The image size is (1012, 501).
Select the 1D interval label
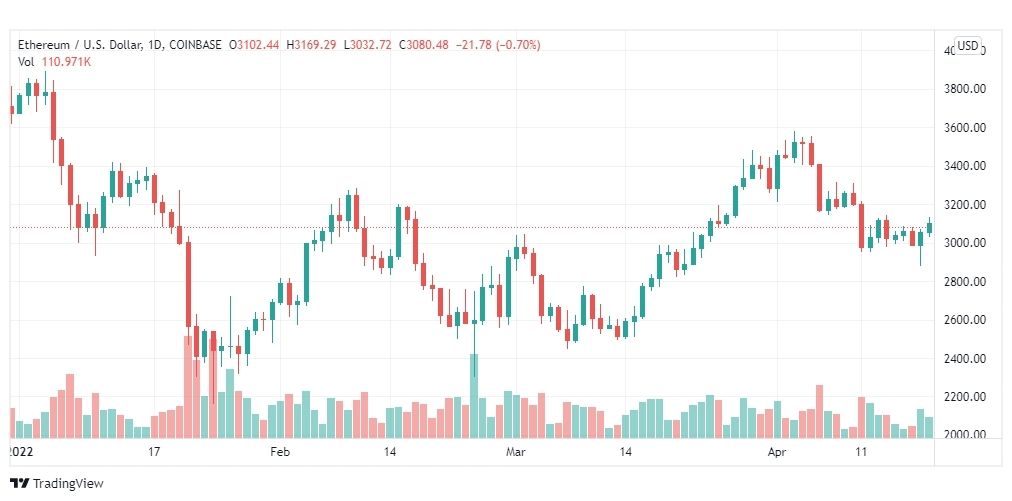coord(172,45)
